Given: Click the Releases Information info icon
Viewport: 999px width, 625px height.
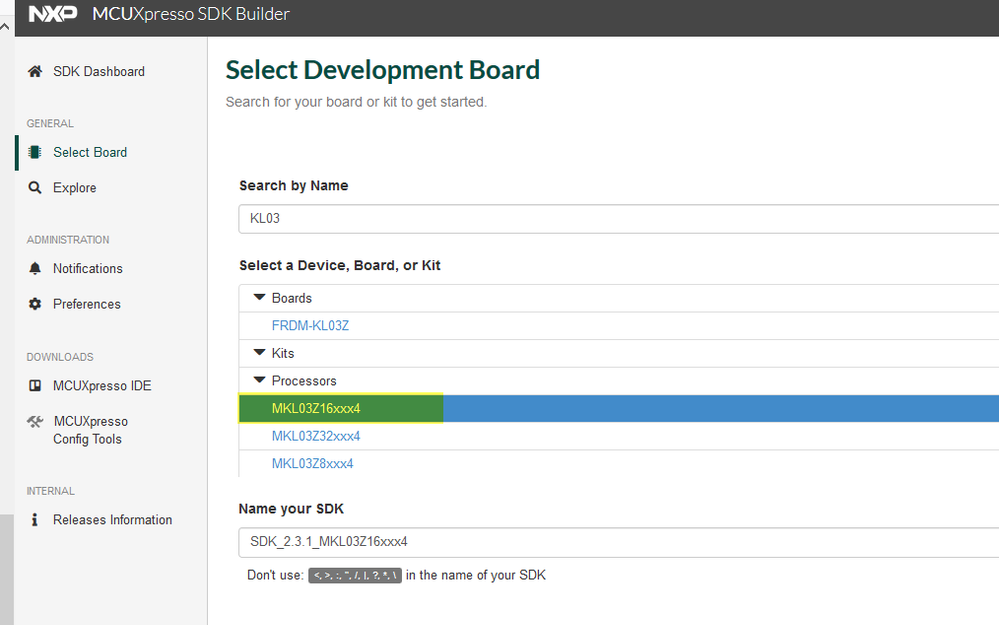Looking at the screenshot, I should (35, 520).
